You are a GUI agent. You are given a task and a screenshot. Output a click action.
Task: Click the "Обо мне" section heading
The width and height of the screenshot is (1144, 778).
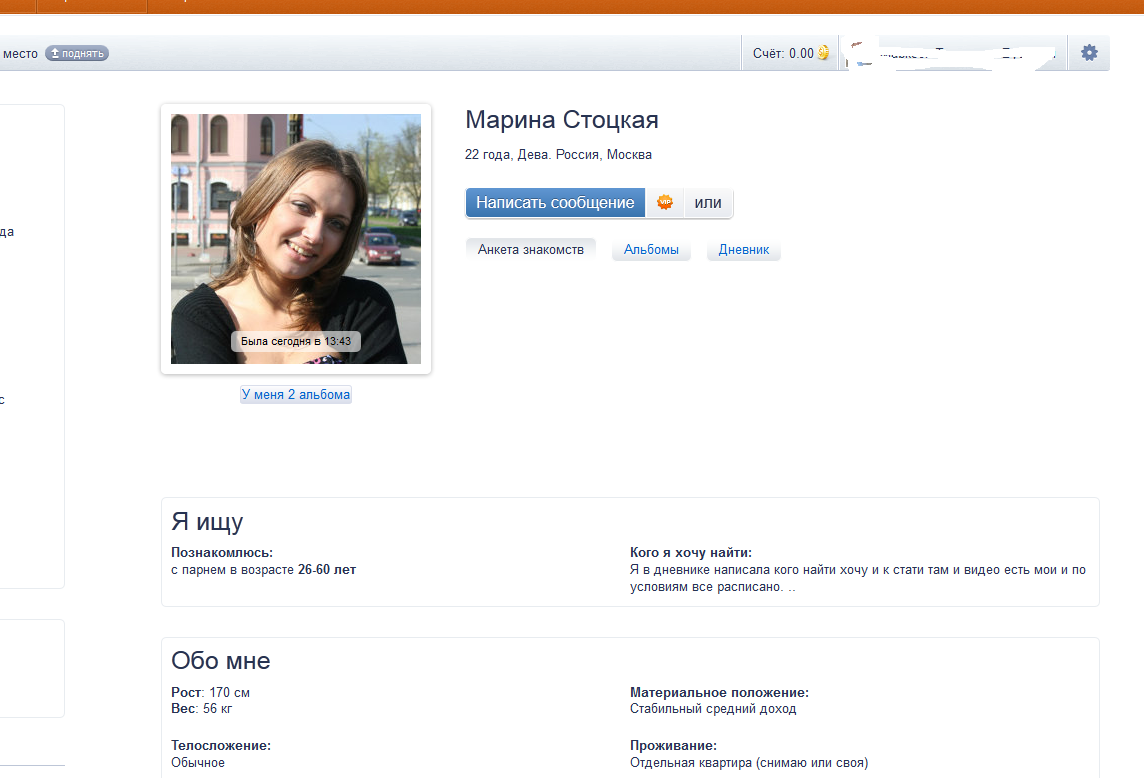click(x=221, y=661)
